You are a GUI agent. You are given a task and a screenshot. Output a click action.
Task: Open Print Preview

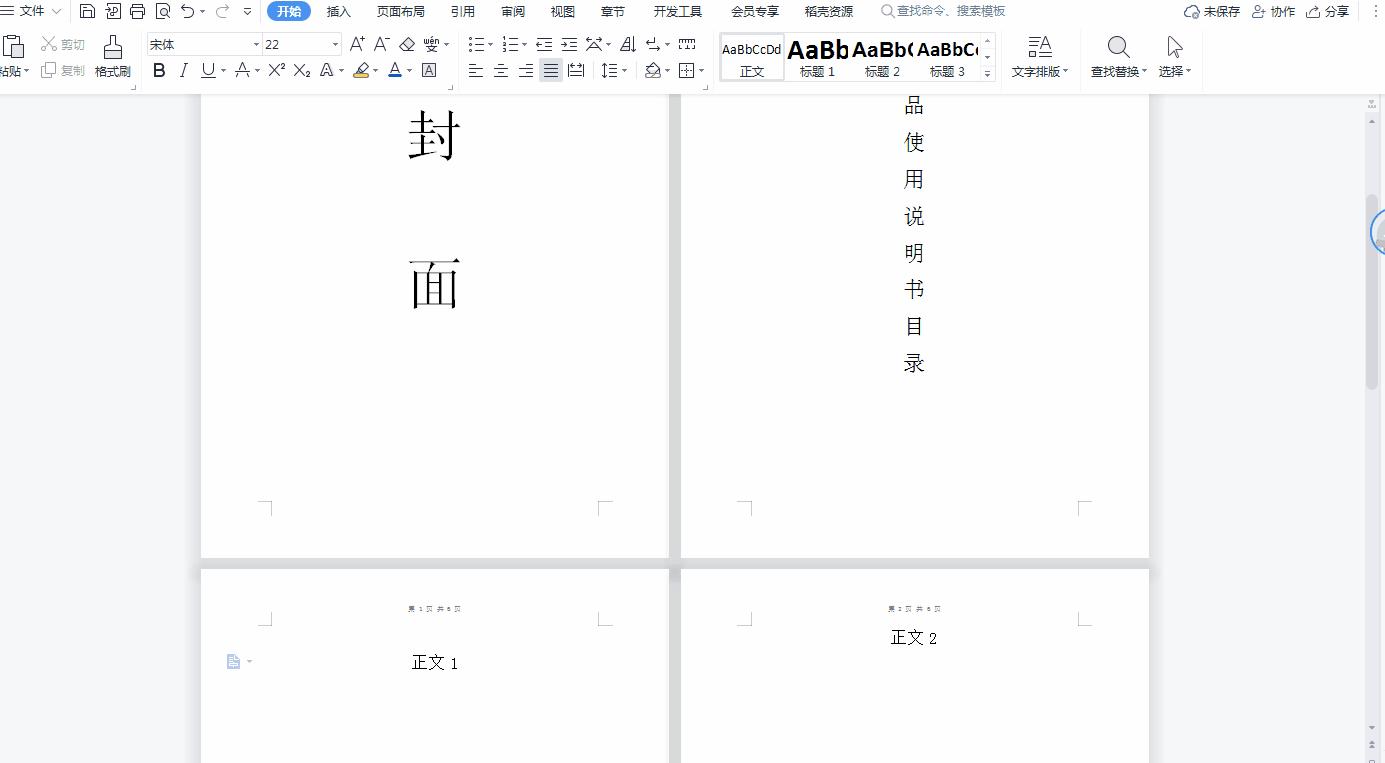(x=162, y=12)
